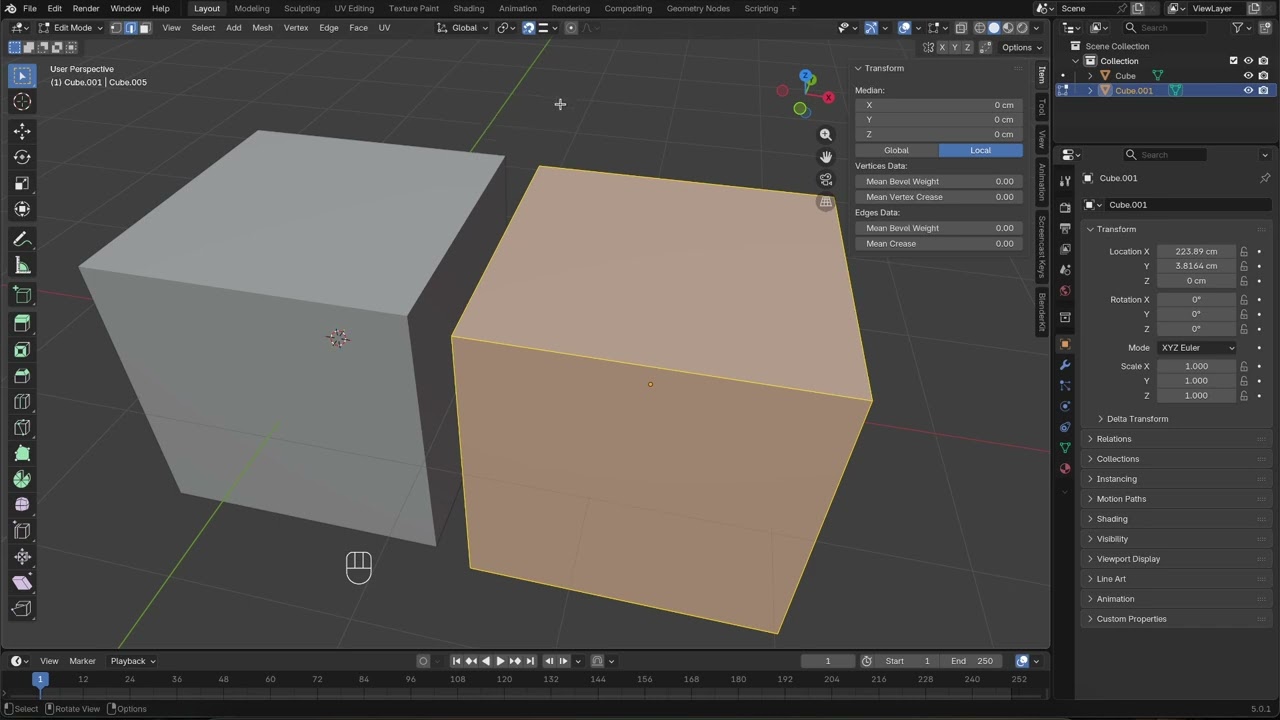Select the Cursor tool in the toolbar
The height and width of the screenshot is (720, 1280).
tap(22, 102)
